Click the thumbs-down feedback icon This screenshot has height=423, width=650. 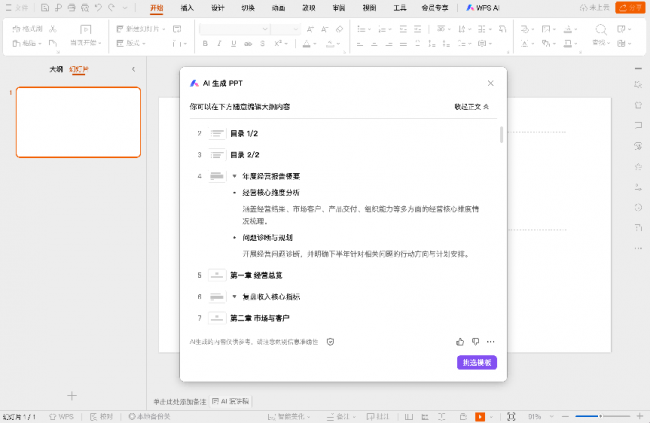coord(475,342)
